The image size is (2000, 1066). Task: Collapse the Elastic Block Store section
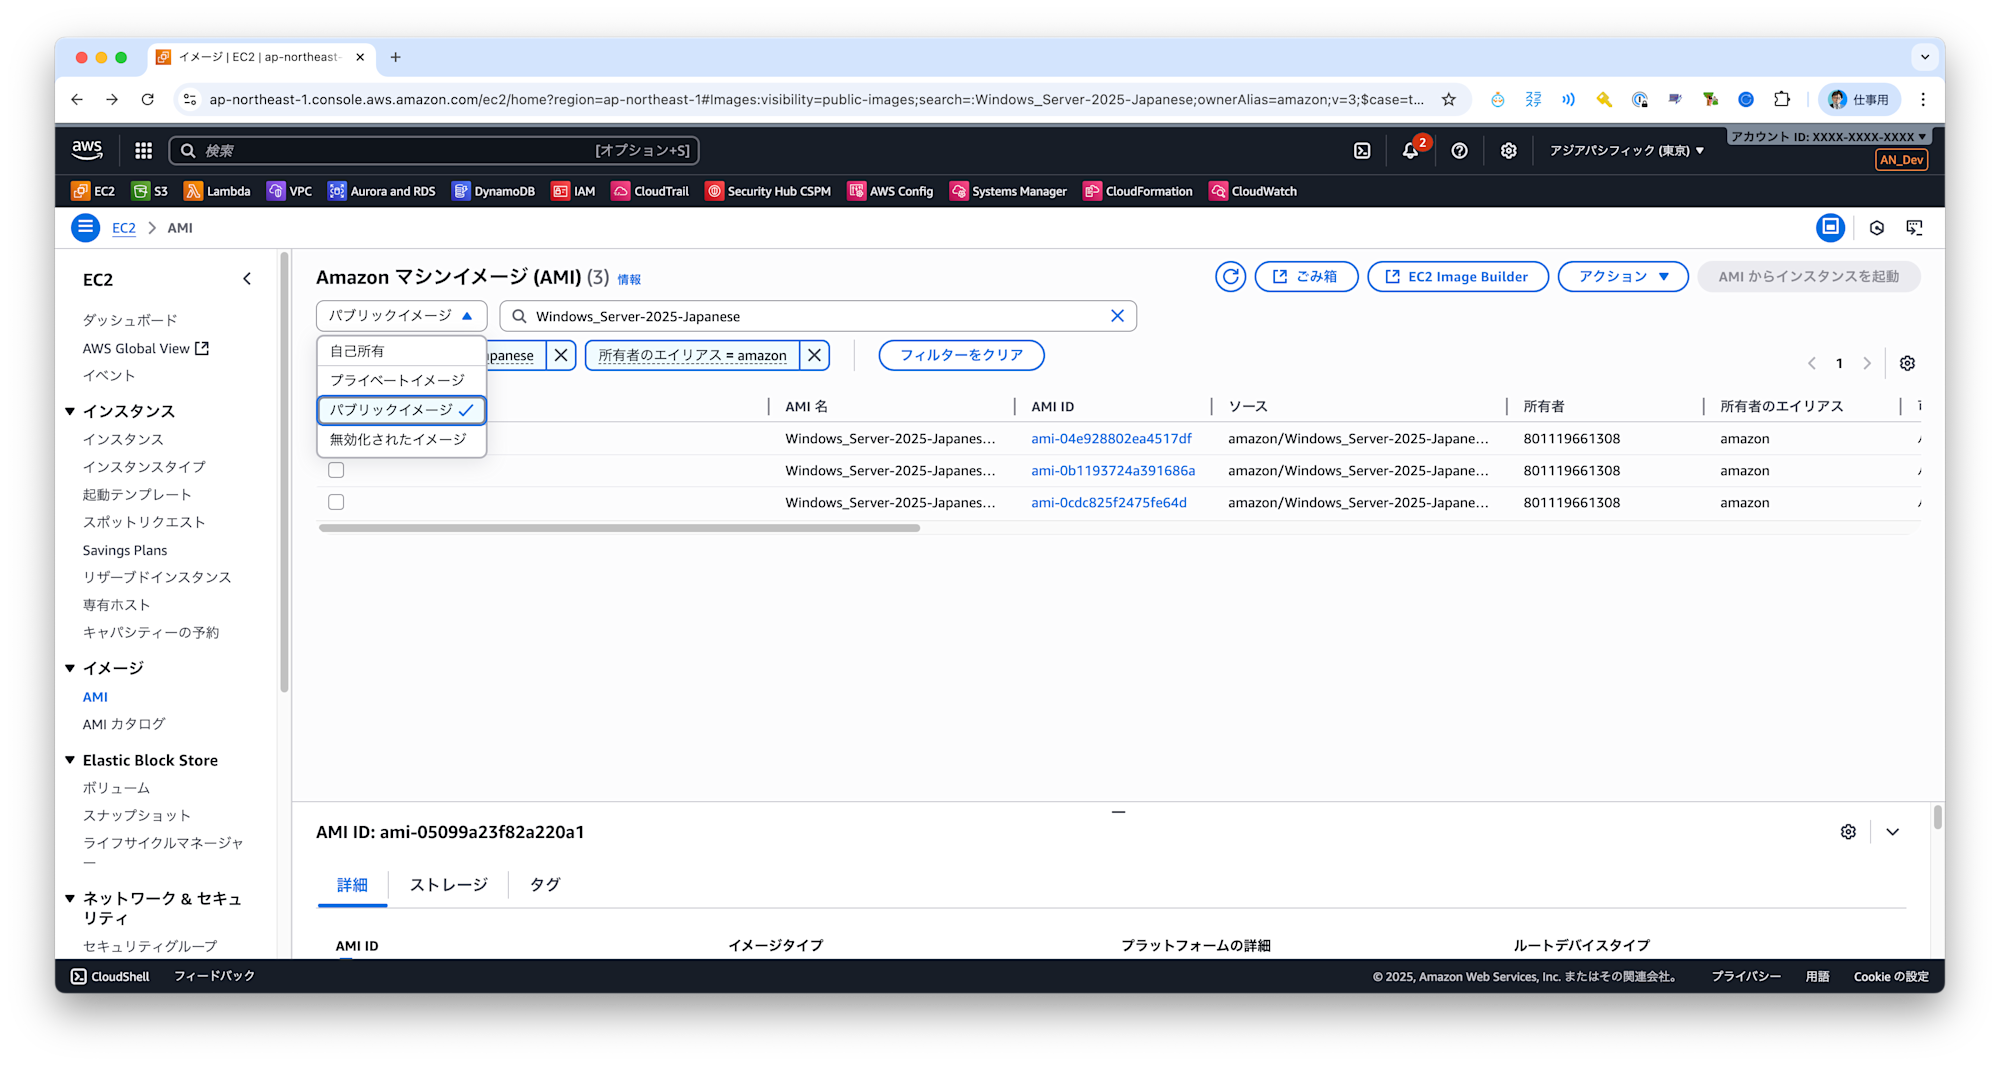pyautogui.click(x=70, y=760)
